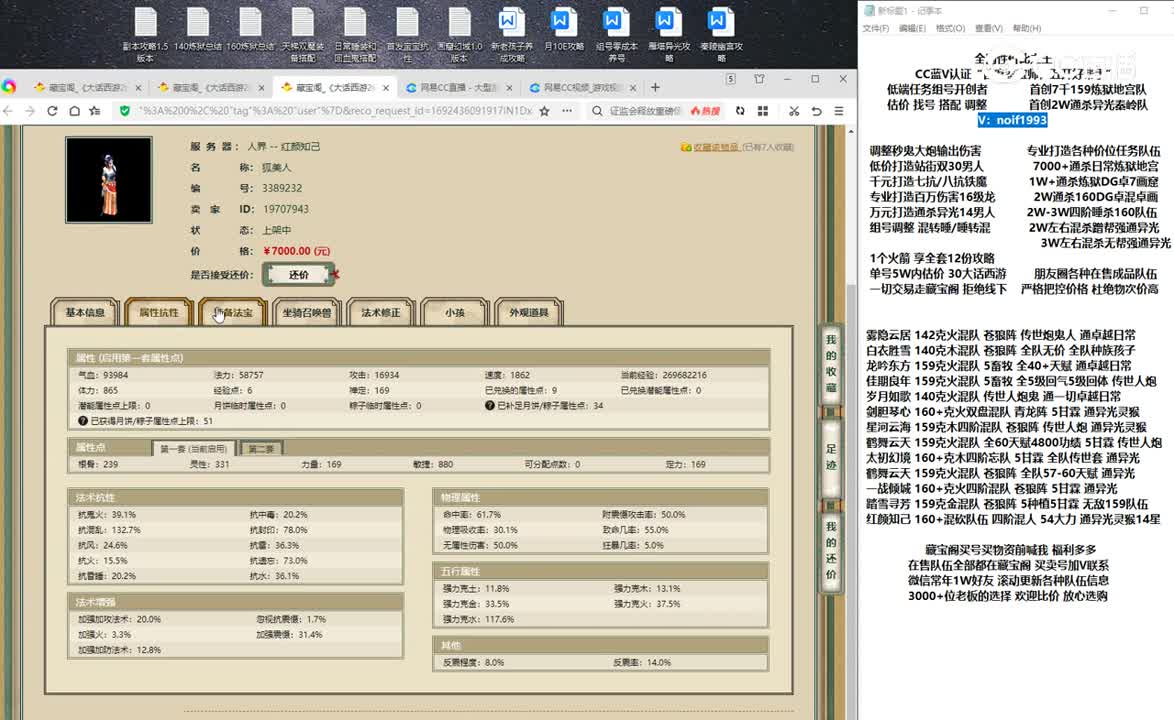
Task: Click the undo closed tab arrow
Action: [816, 111]
